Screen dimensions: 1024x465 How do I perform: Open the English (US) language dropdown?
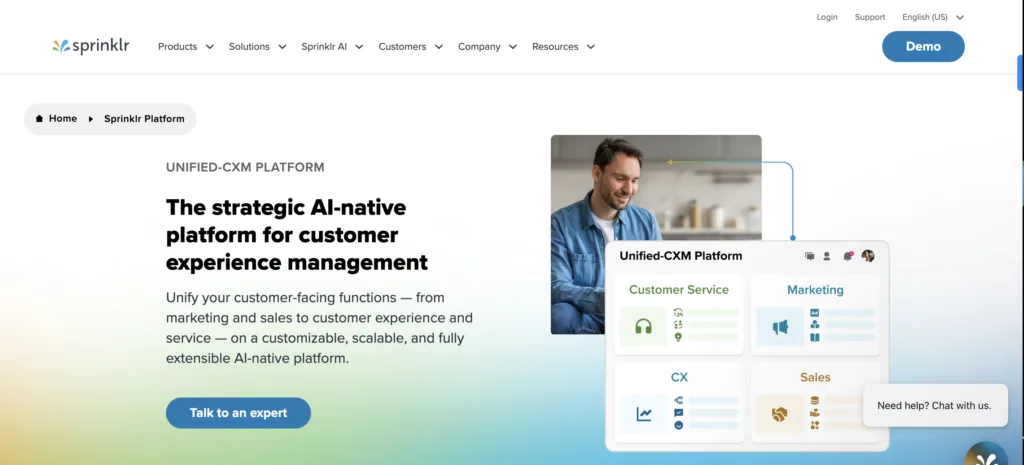point(933,18)
